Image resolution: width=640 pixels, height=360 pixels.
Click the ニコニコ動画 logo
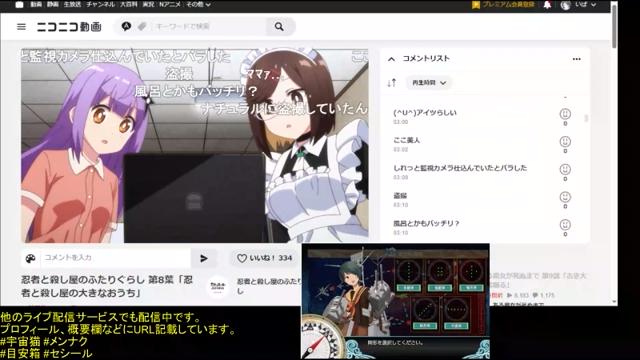[69, 27]
